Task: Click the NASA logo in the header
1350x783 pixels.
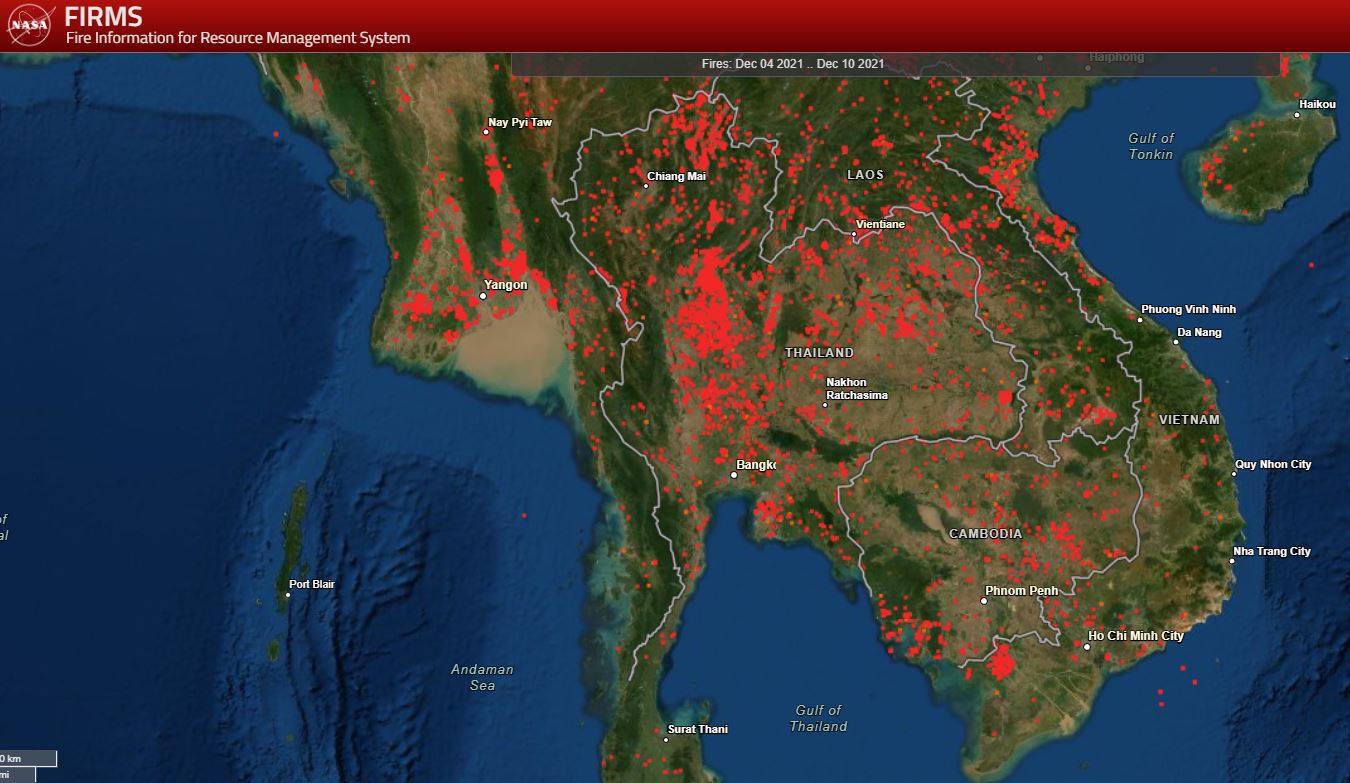Action: tap(30, 25)
